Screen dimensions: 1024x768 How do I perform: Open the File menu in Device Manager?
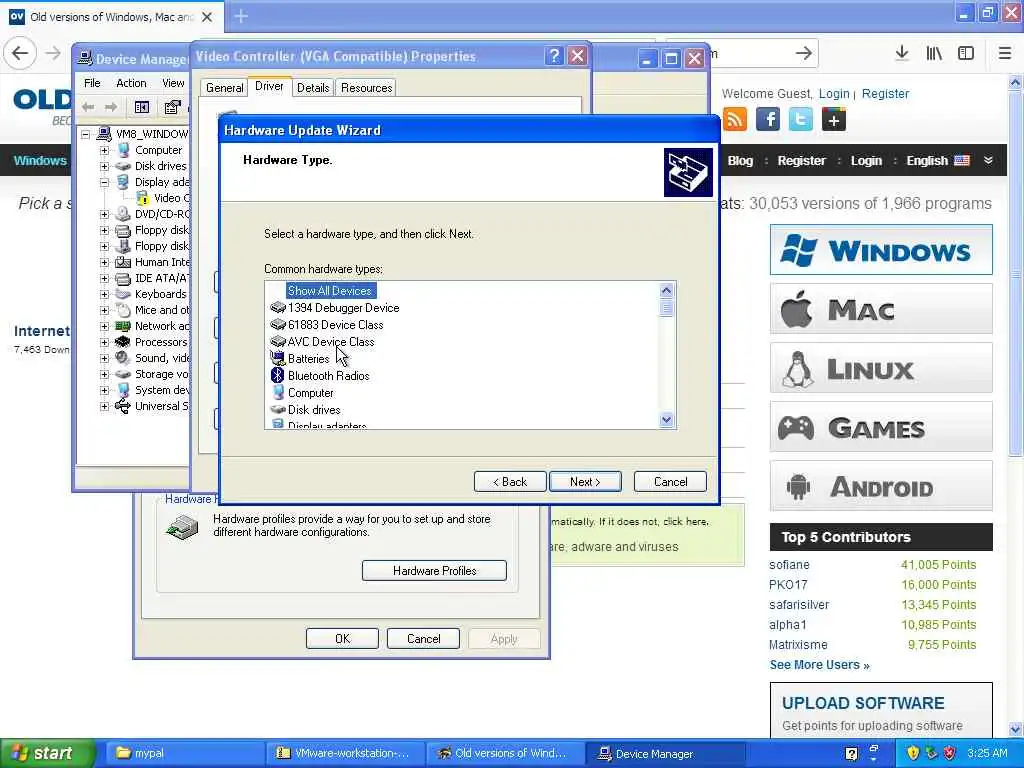click(x=92, y=83)
